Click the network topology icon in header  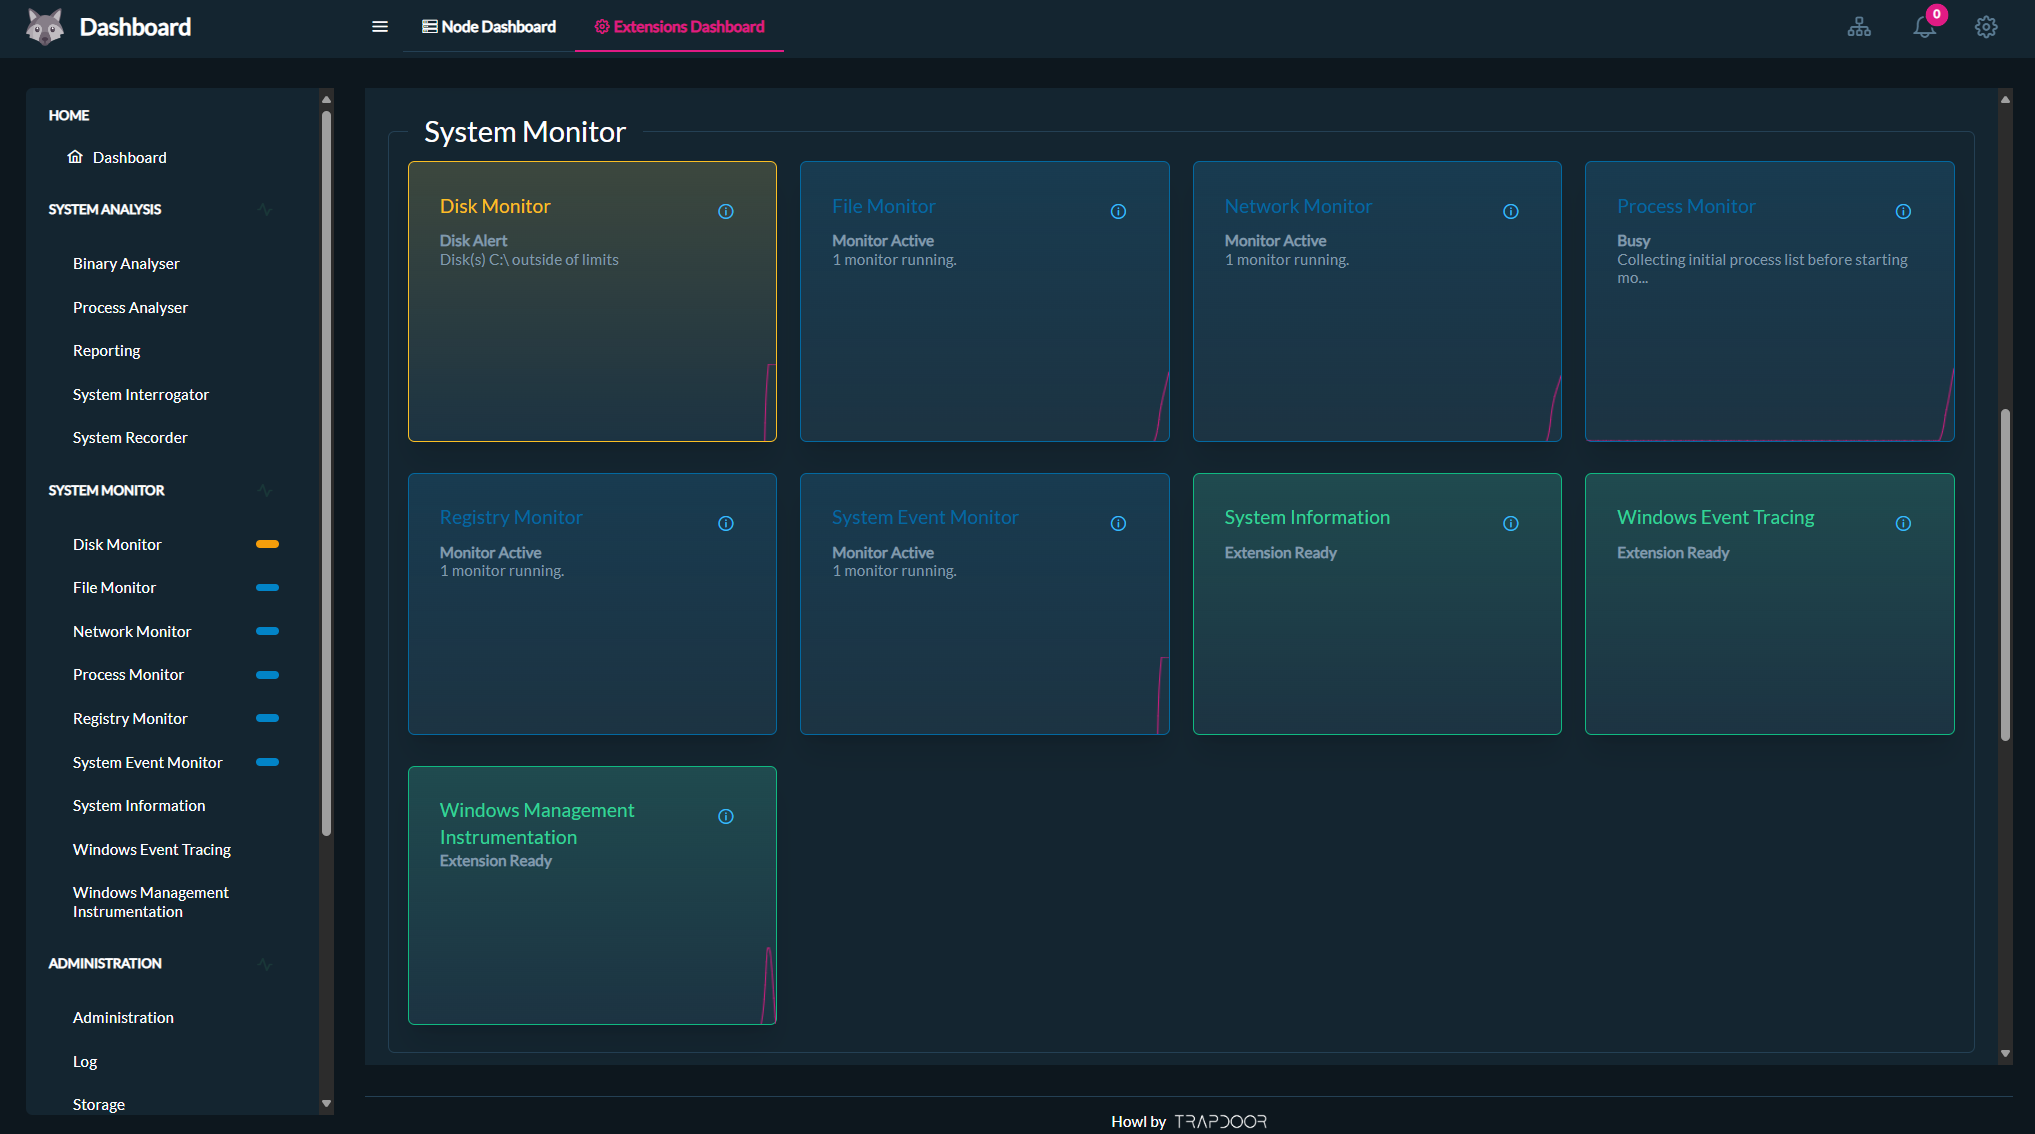pyautogui.click(x=1859, y=27)
